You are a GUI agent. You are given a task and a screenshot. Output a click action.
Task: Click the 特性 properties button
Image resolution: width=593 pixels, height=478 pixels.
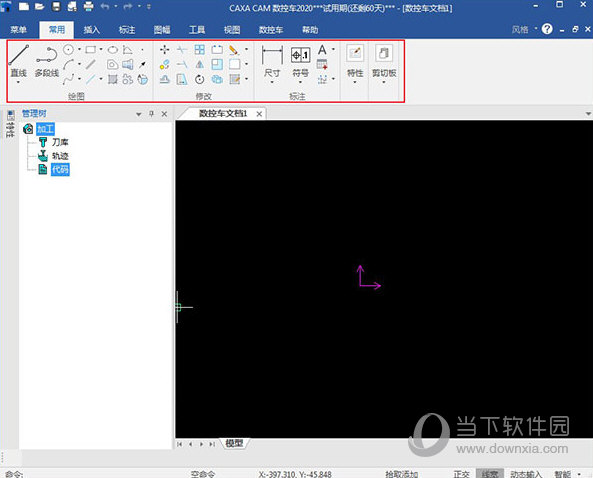point(355,62)
